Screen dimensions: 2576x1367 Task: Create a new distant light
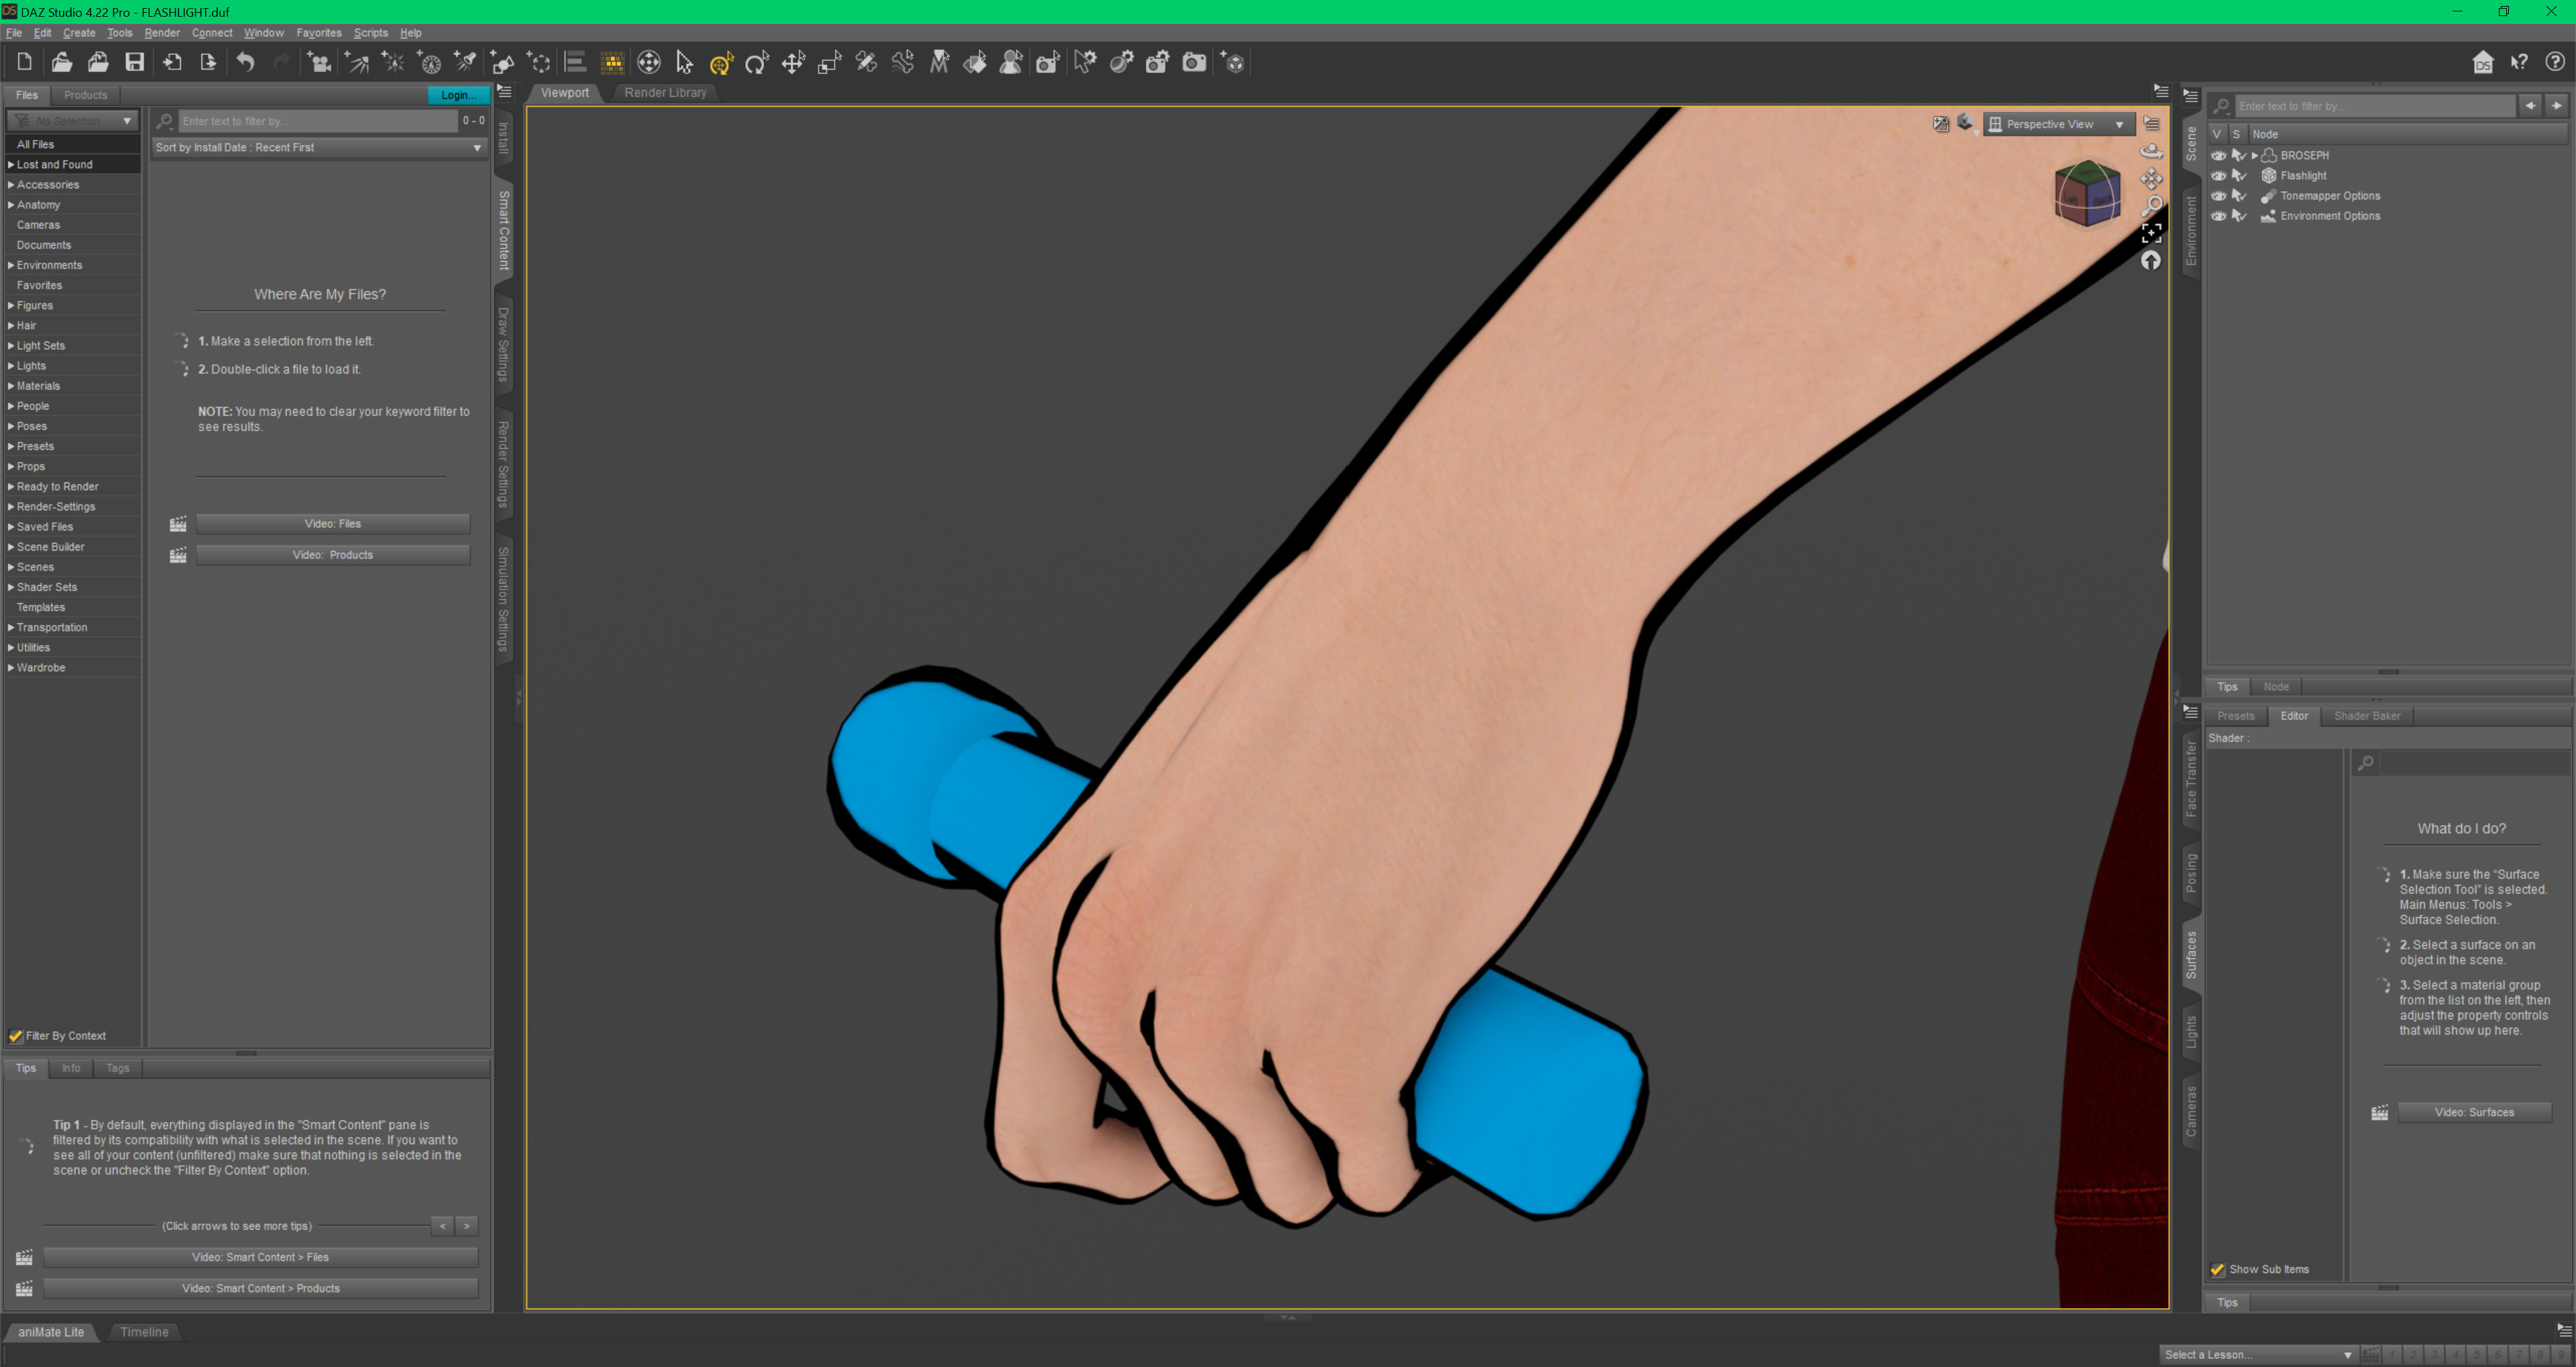pyautogui.click(x=356, y=62)
